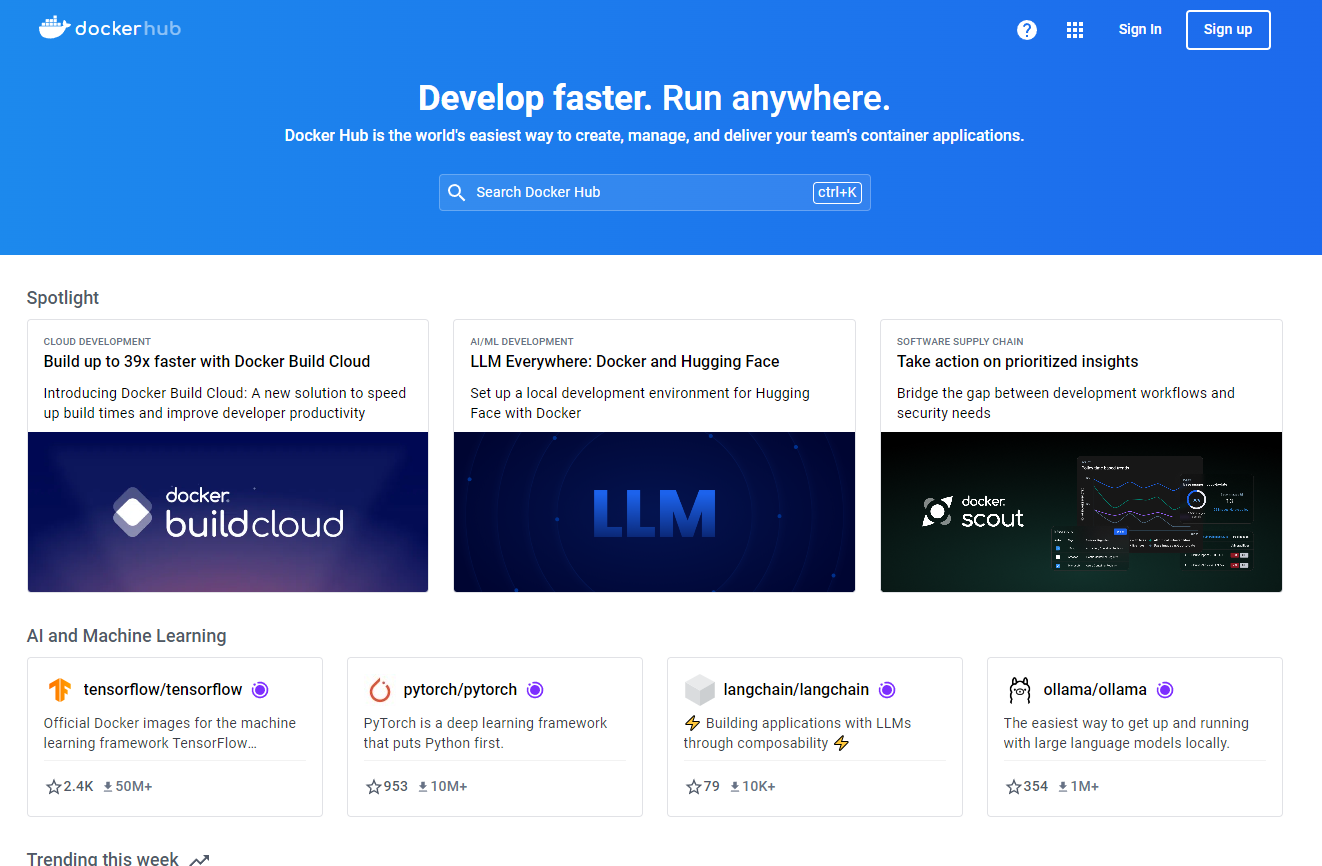Click the LLM banner image
Image resolution: width=1322 pixels, height=866 pixels.
pos(655,512)
